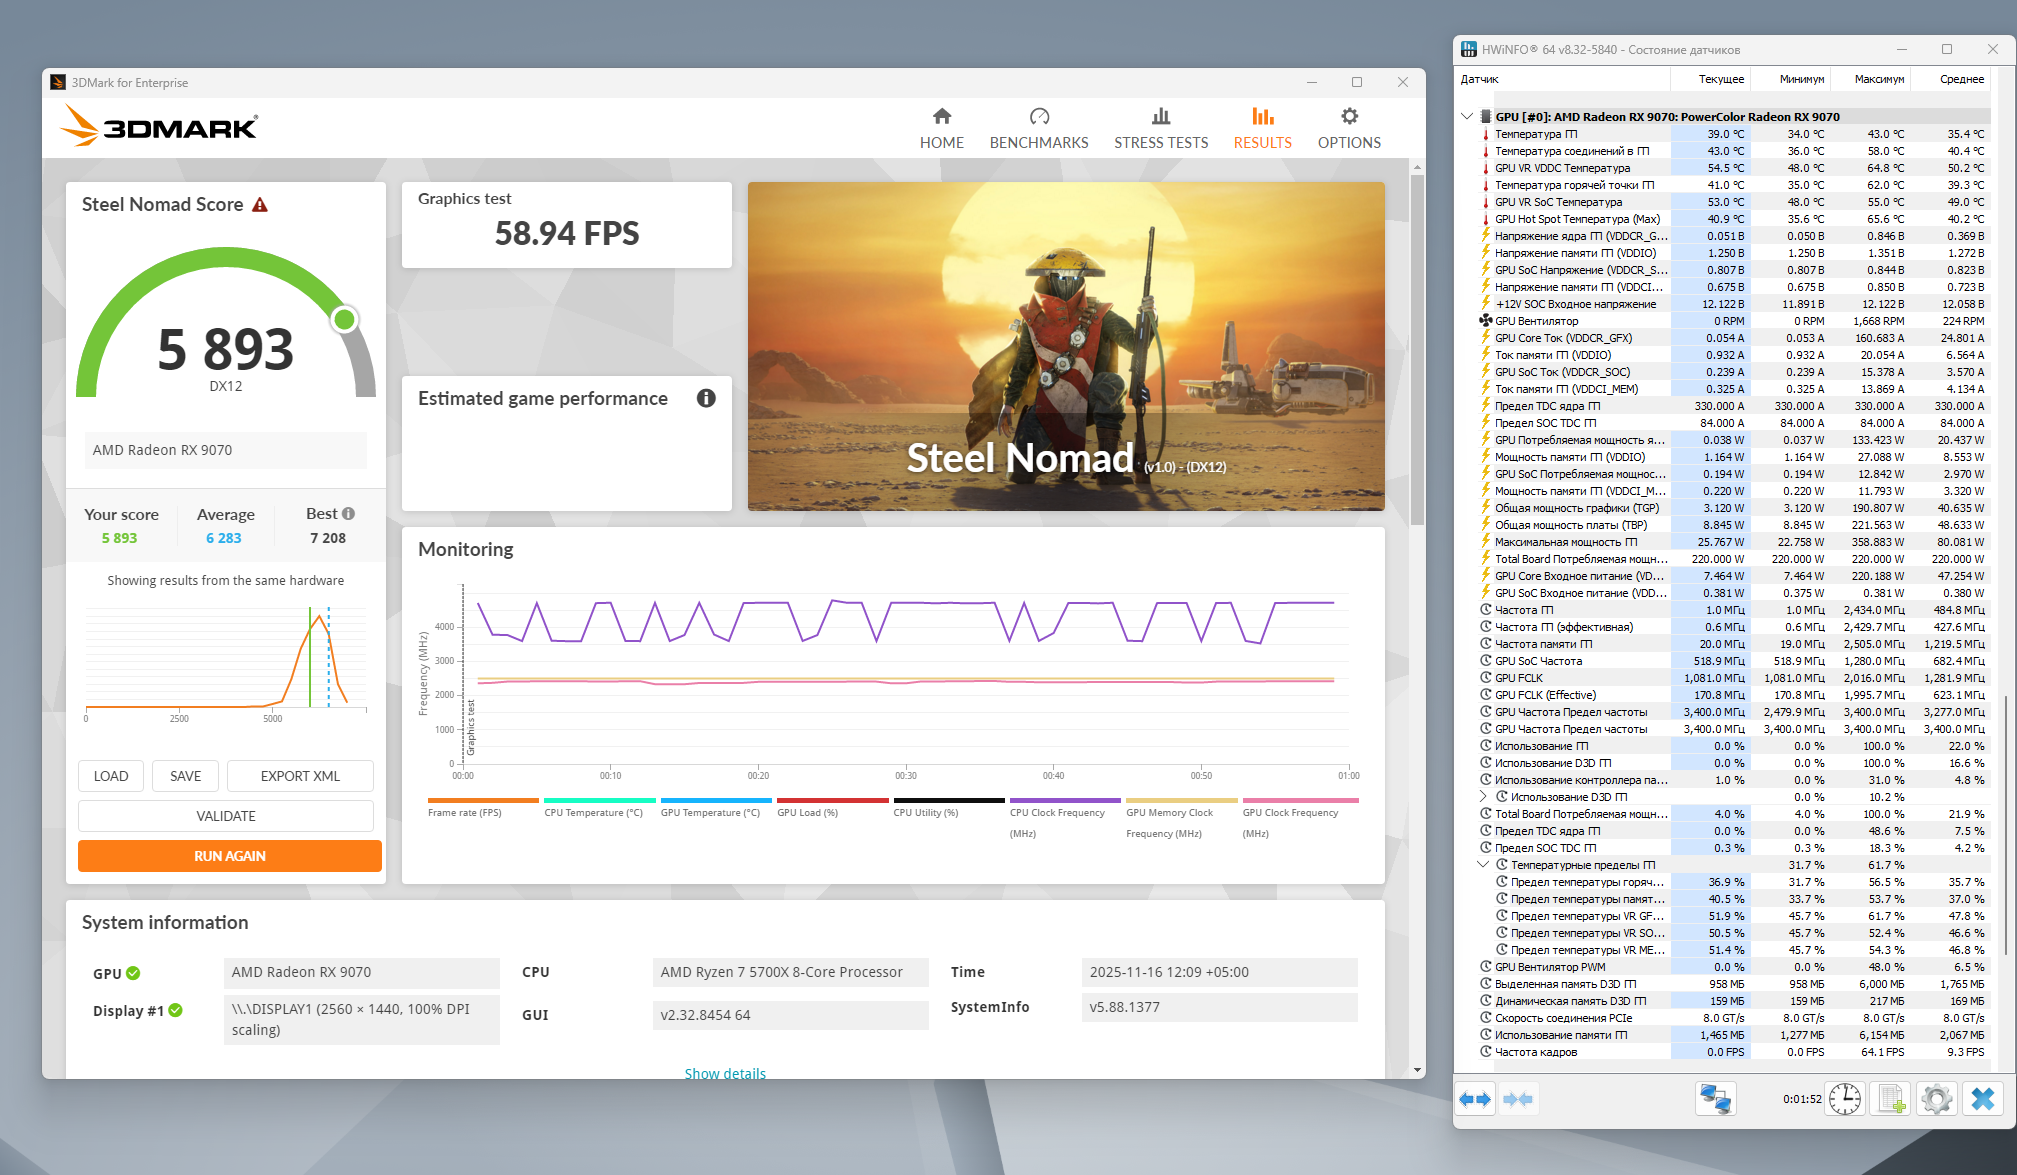Reset sensor timer with the clock icon
The image size is (2017, 1175).
pos(1844,1099)
